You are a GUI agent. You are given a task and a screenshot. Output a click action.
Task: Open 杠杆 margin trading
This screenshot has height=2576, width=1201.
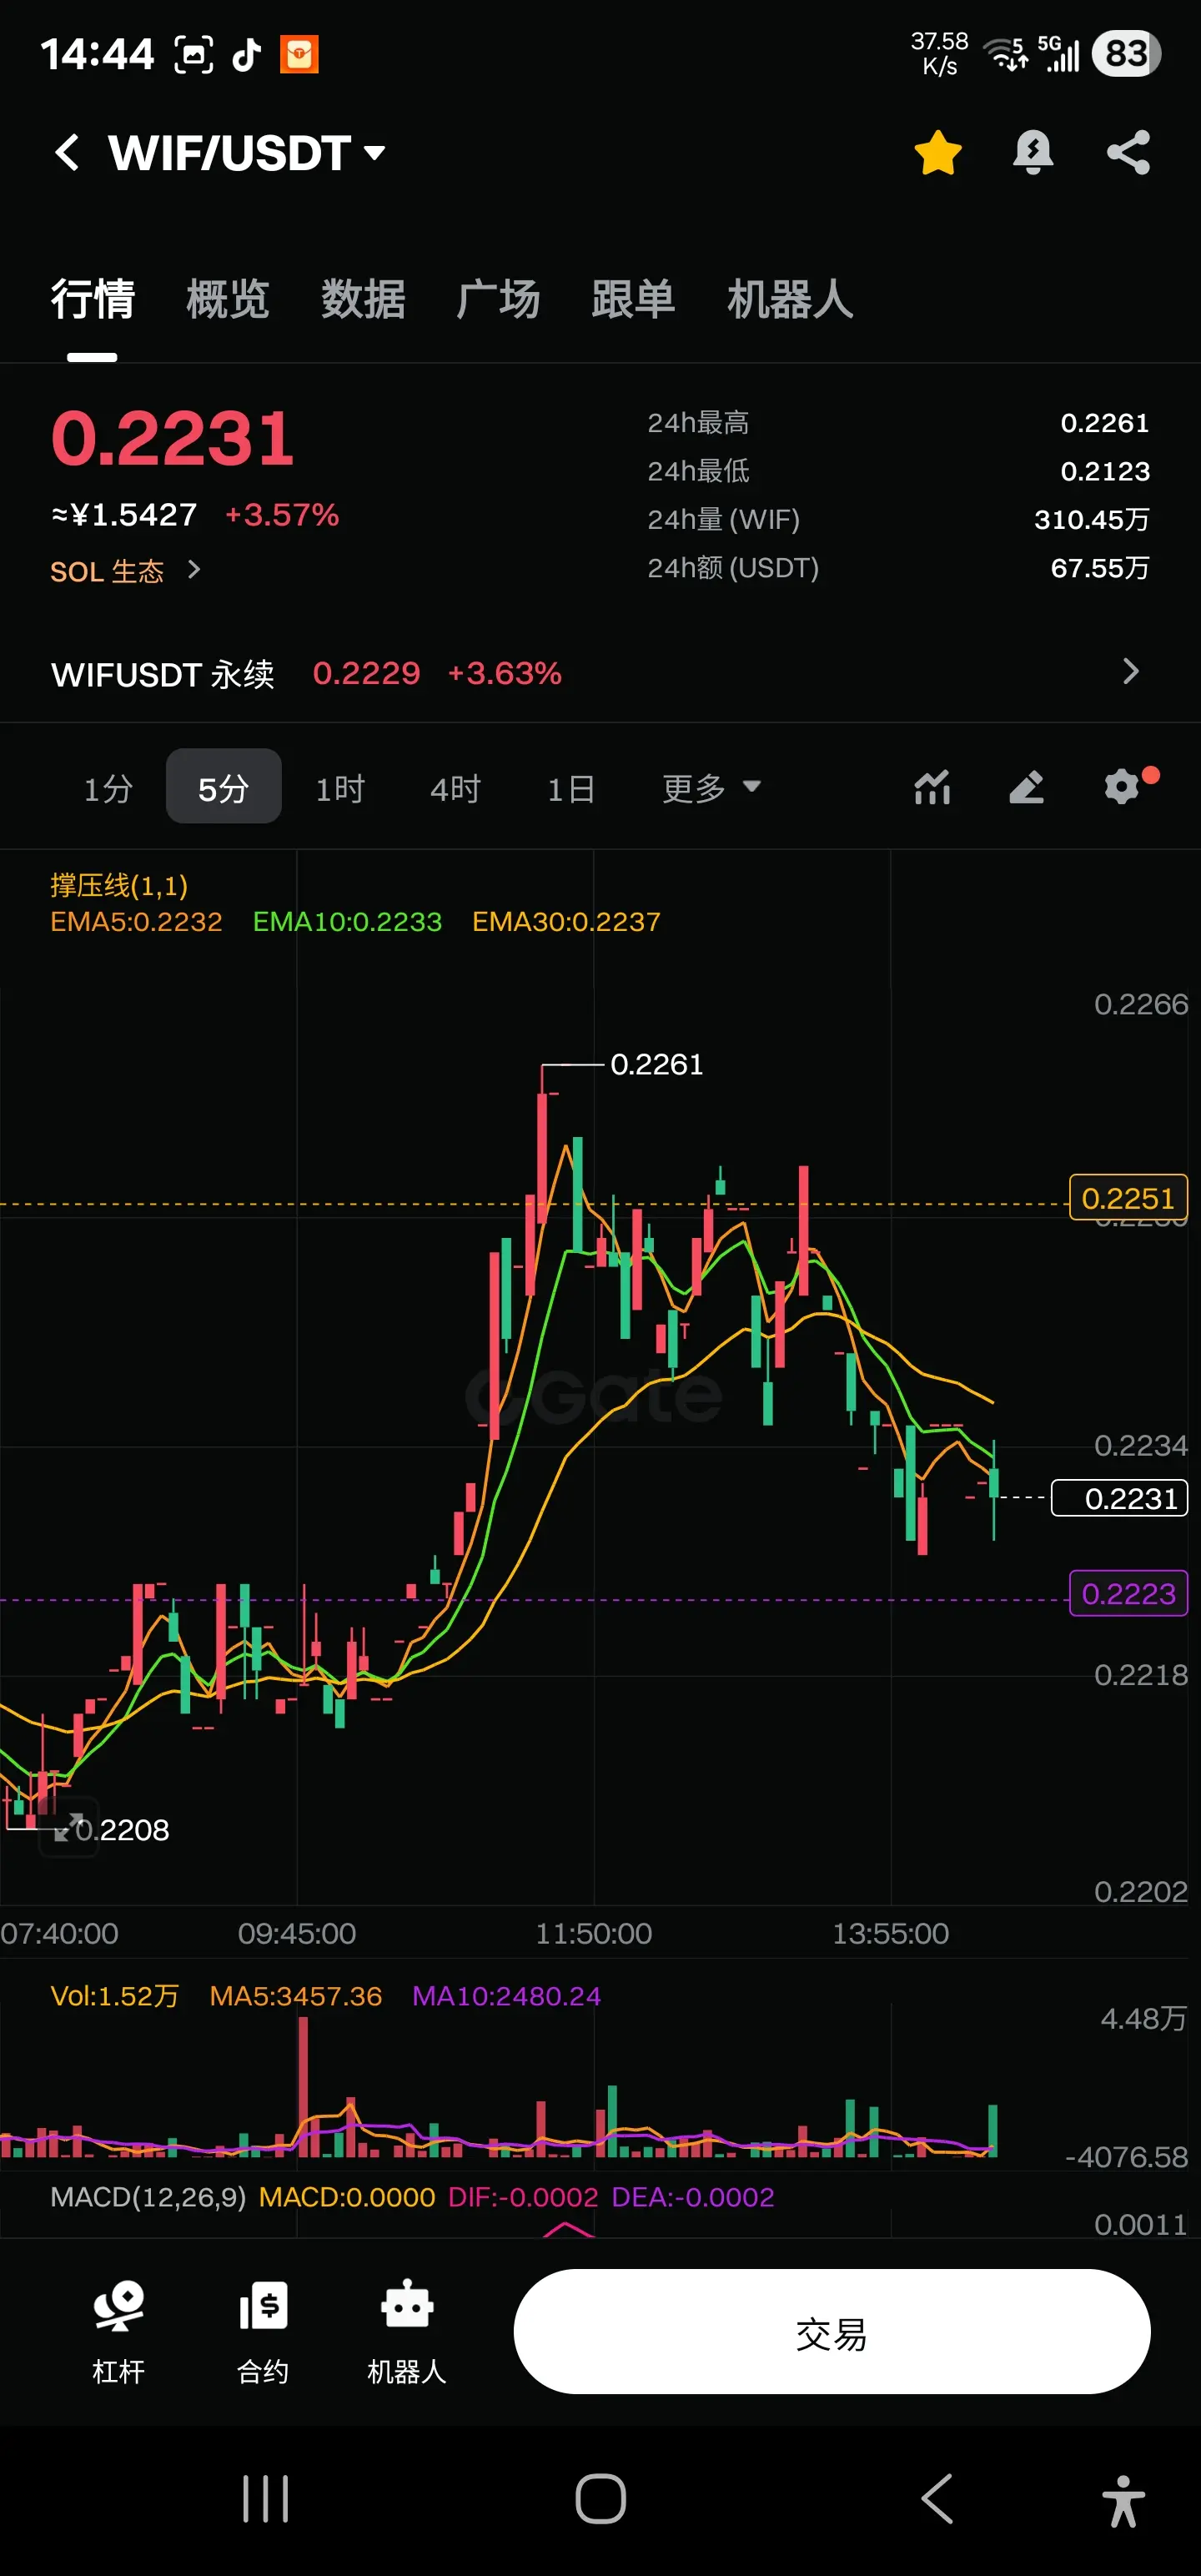point(119,2332)
